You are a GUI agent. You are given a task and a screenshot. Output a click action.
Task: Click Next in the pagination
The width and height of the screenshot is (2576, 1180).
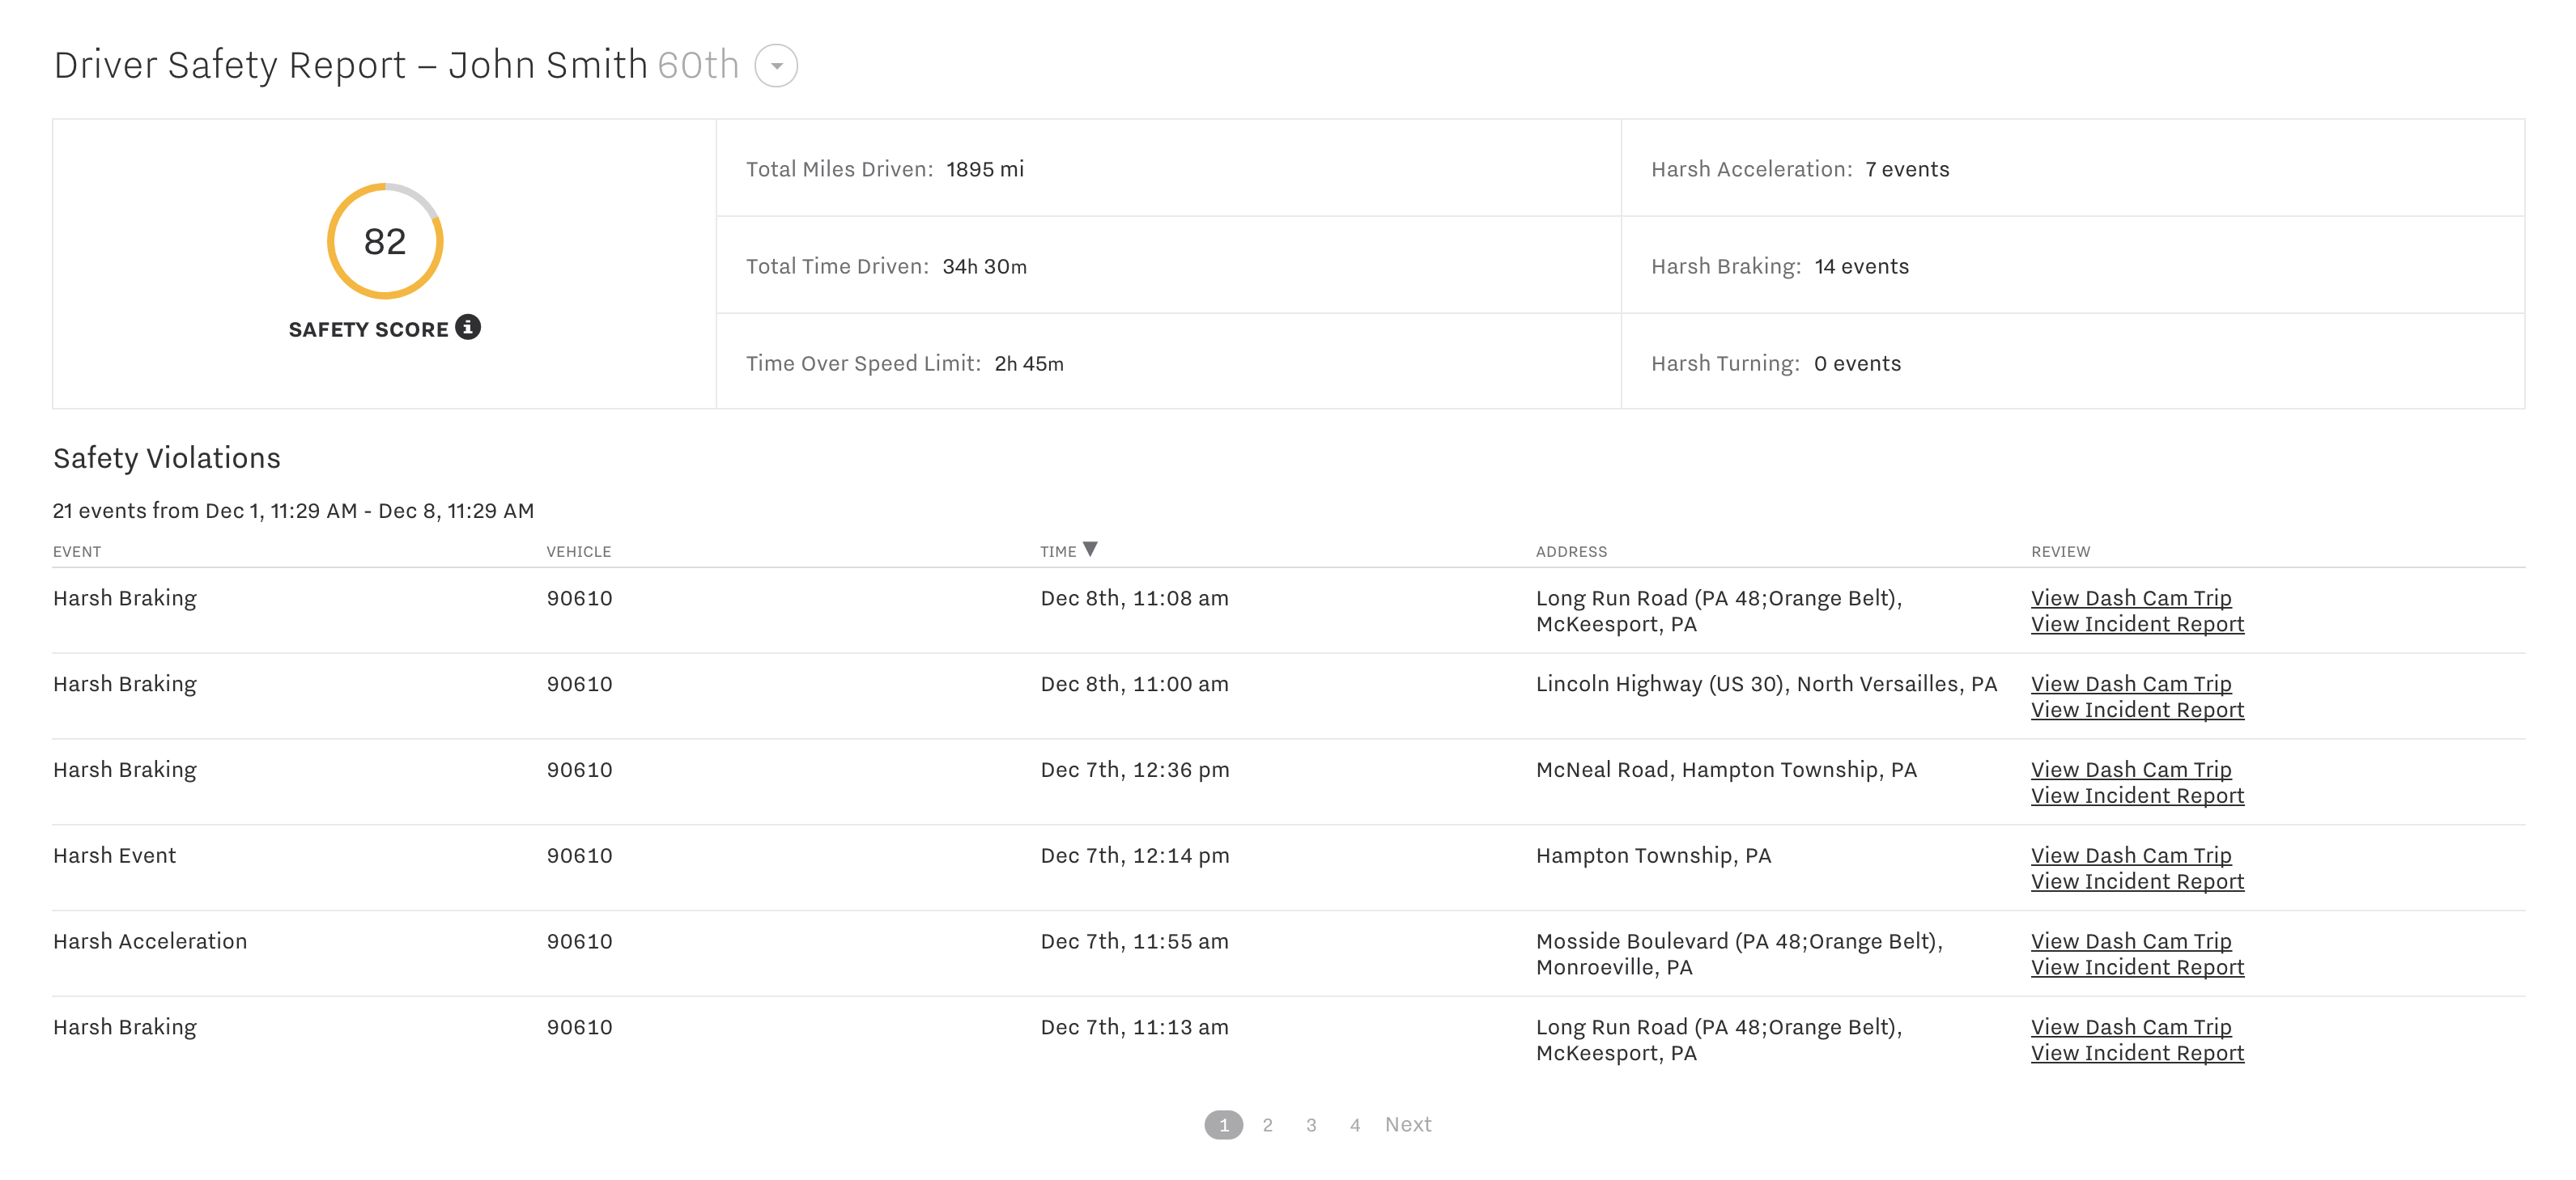tap(1407, 1125)
